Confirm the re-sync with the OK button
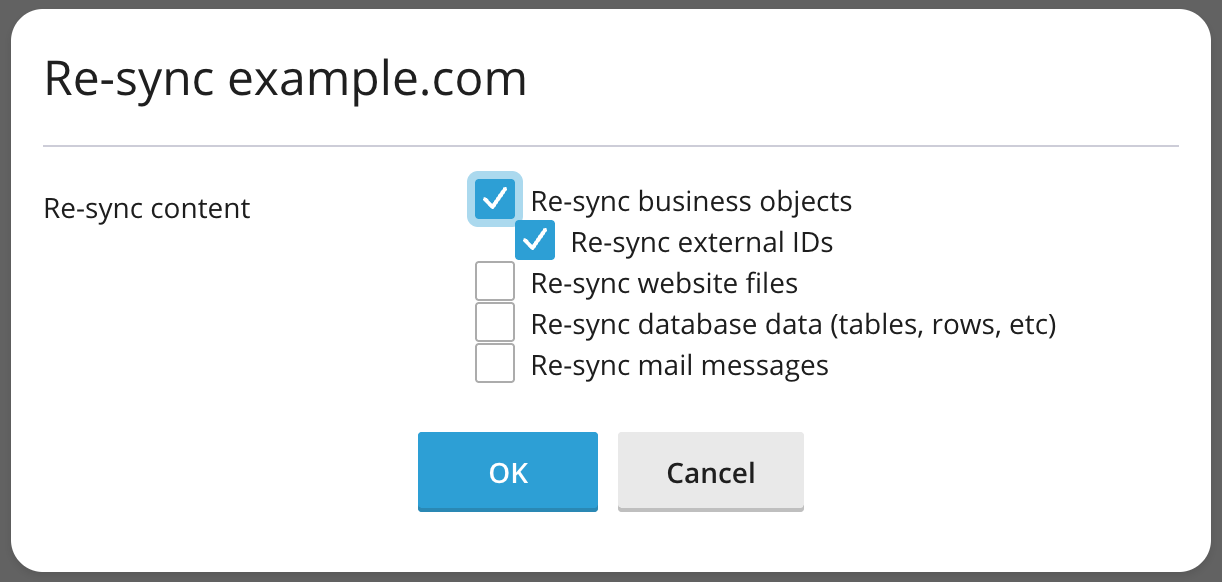The width and height of the screenshot is (1222, 582). click(x=508, y=472)
